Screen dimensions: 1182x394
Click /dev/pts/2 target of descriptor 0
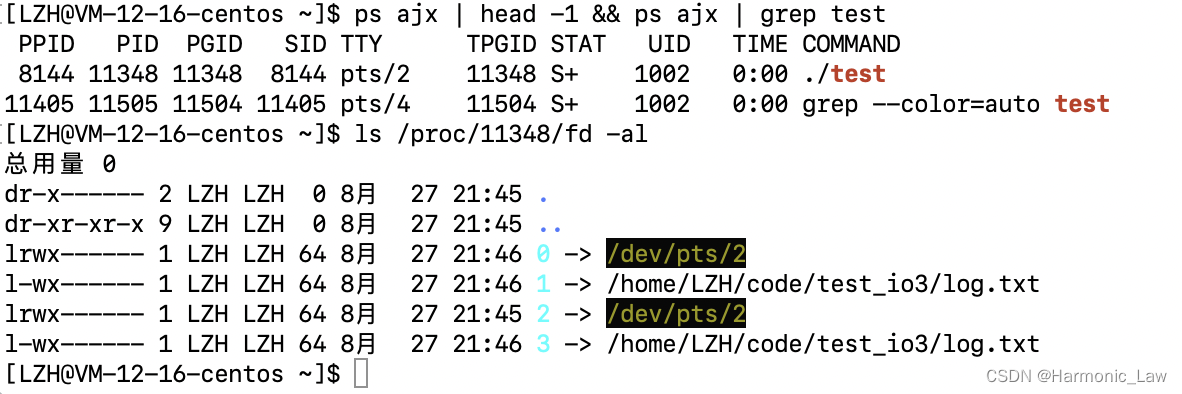pos(676,254)
